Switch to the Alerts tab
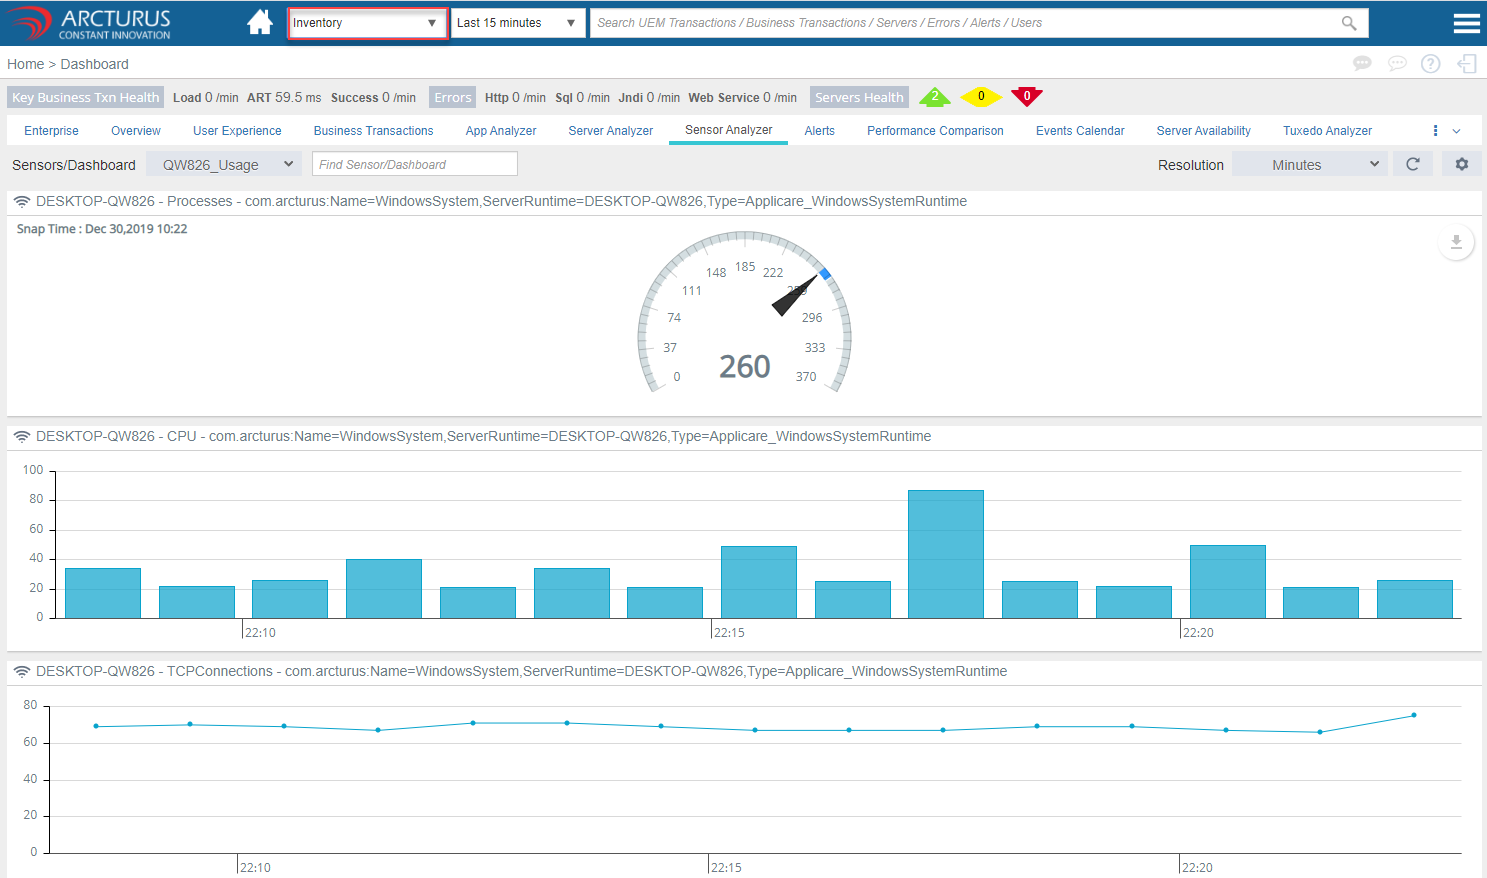 819,131
